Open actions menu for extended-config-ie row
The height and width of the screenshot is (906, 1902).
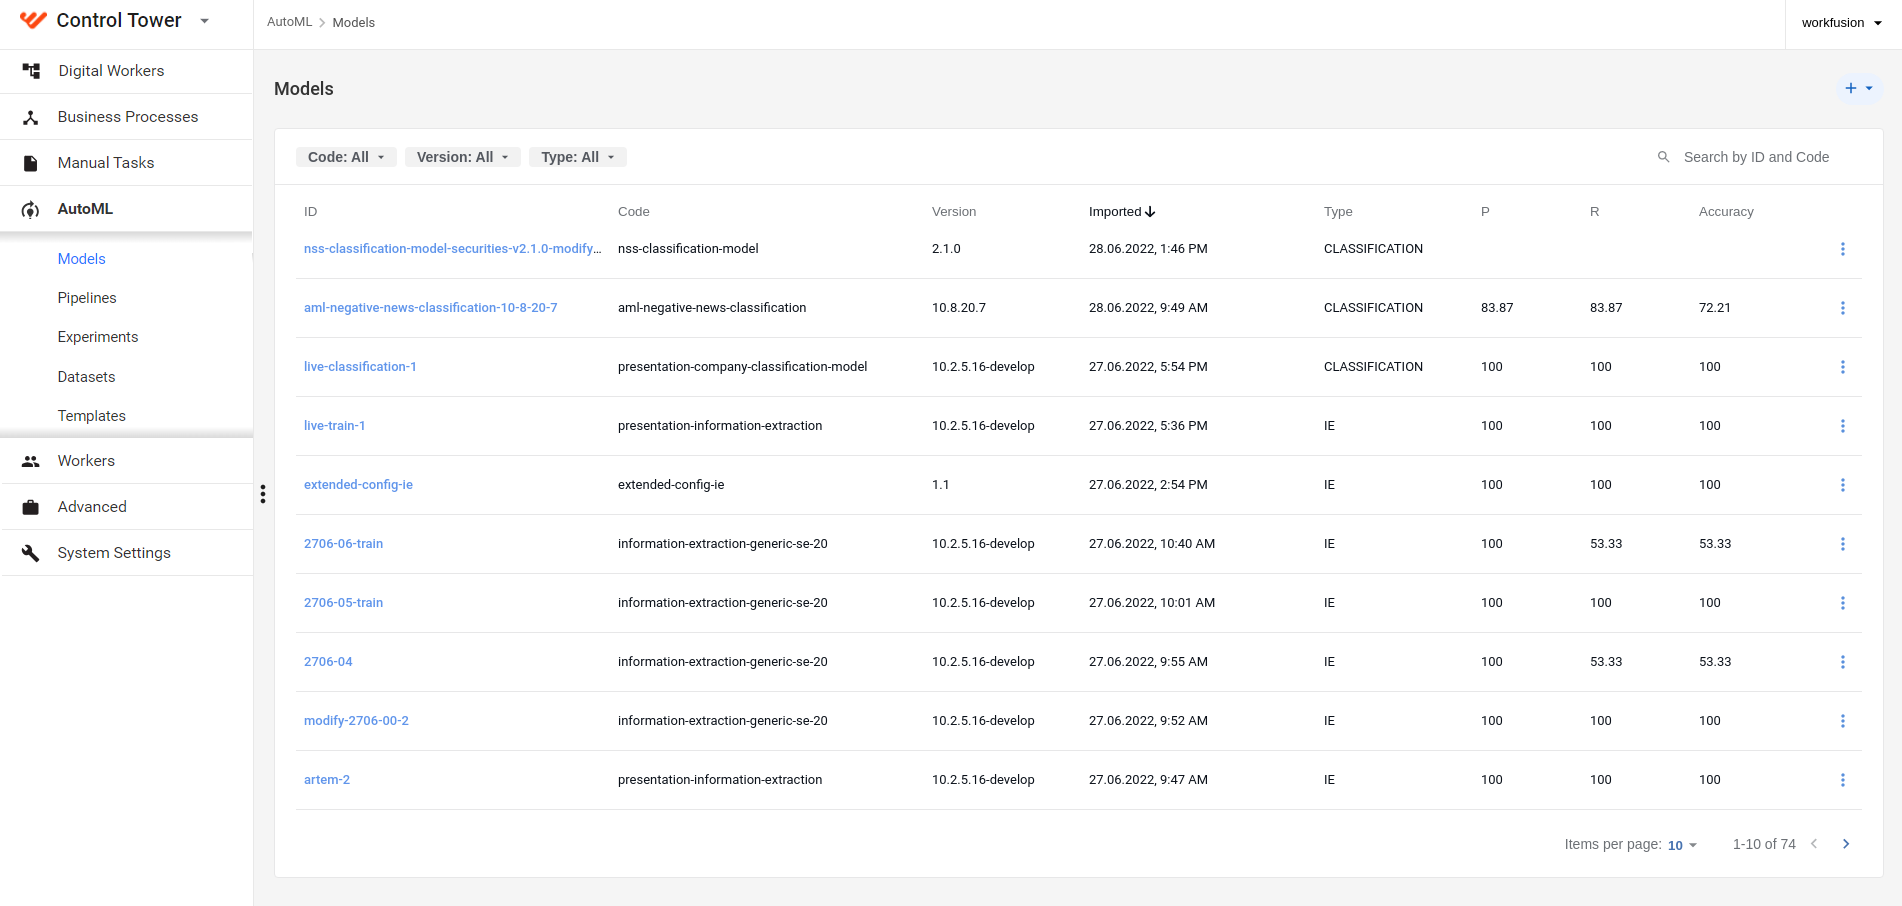click(1843, 485)
